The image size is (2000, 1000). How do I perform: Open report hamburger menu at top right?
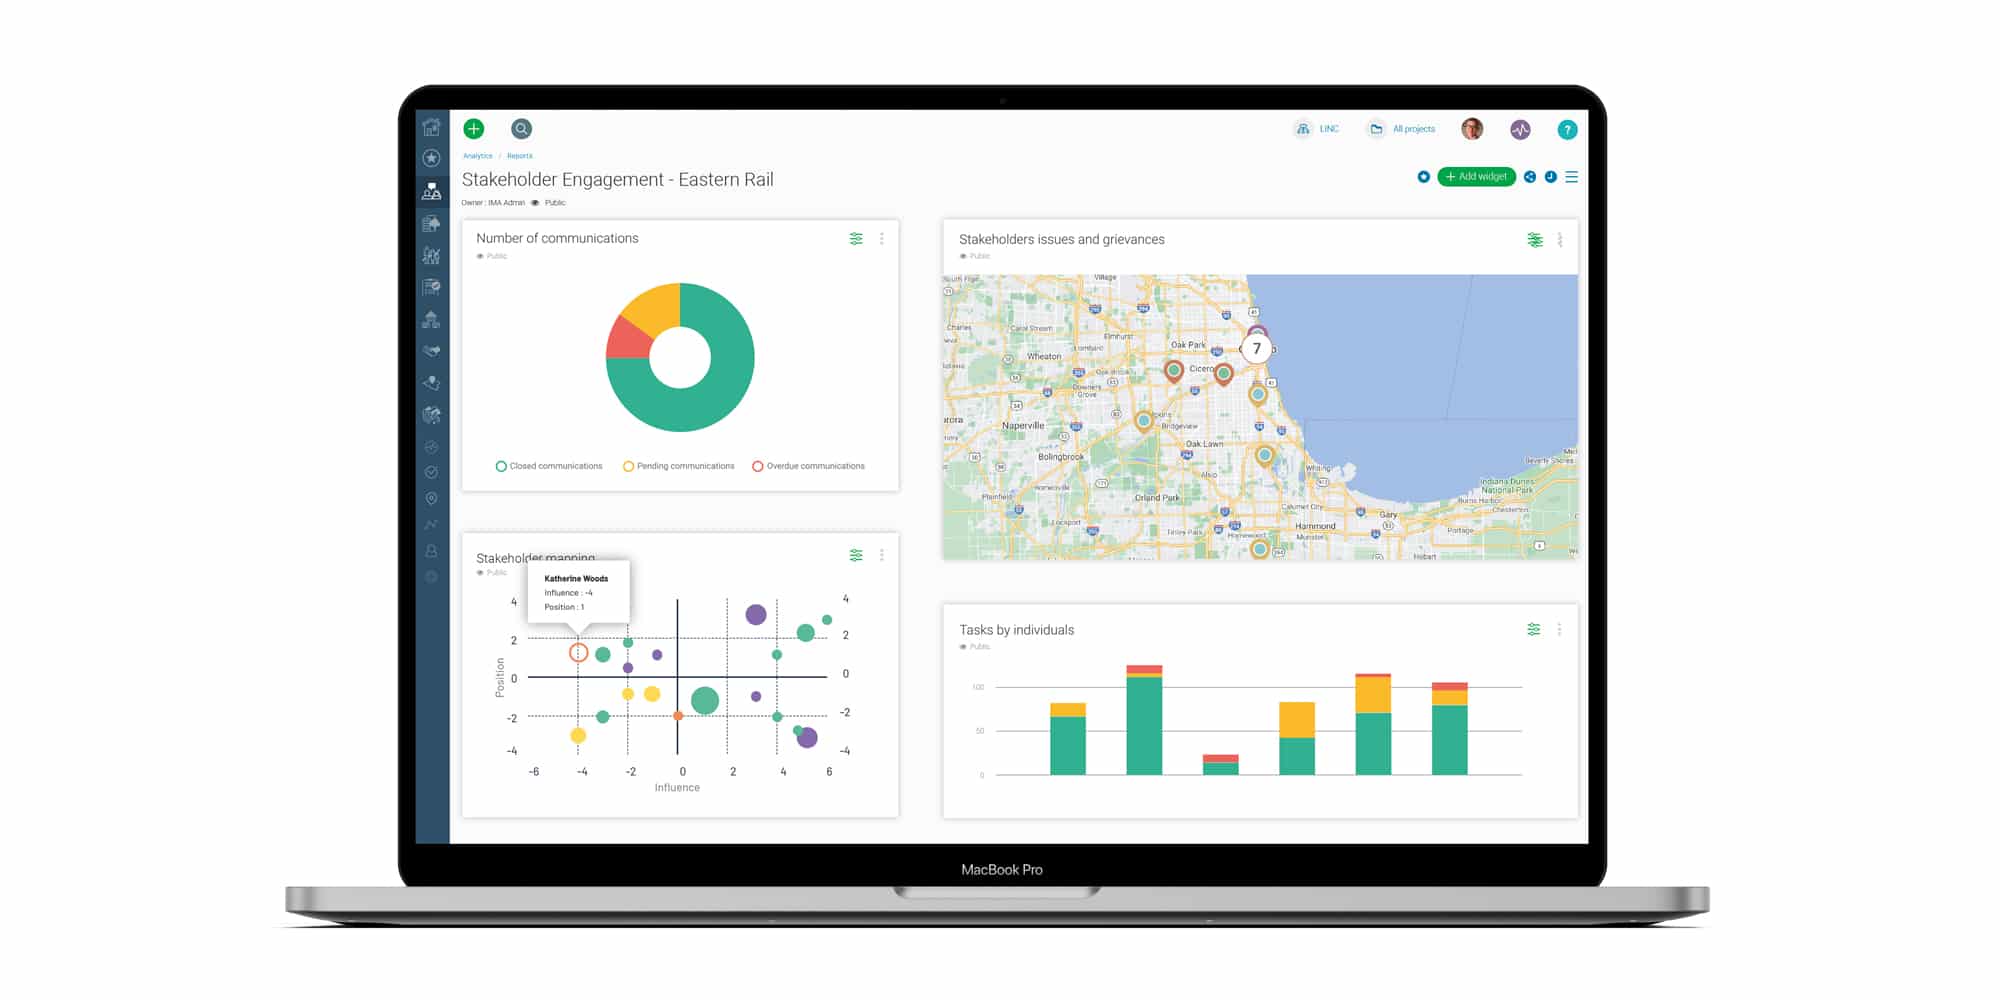pyautogui.click(x=1571, y=177)
